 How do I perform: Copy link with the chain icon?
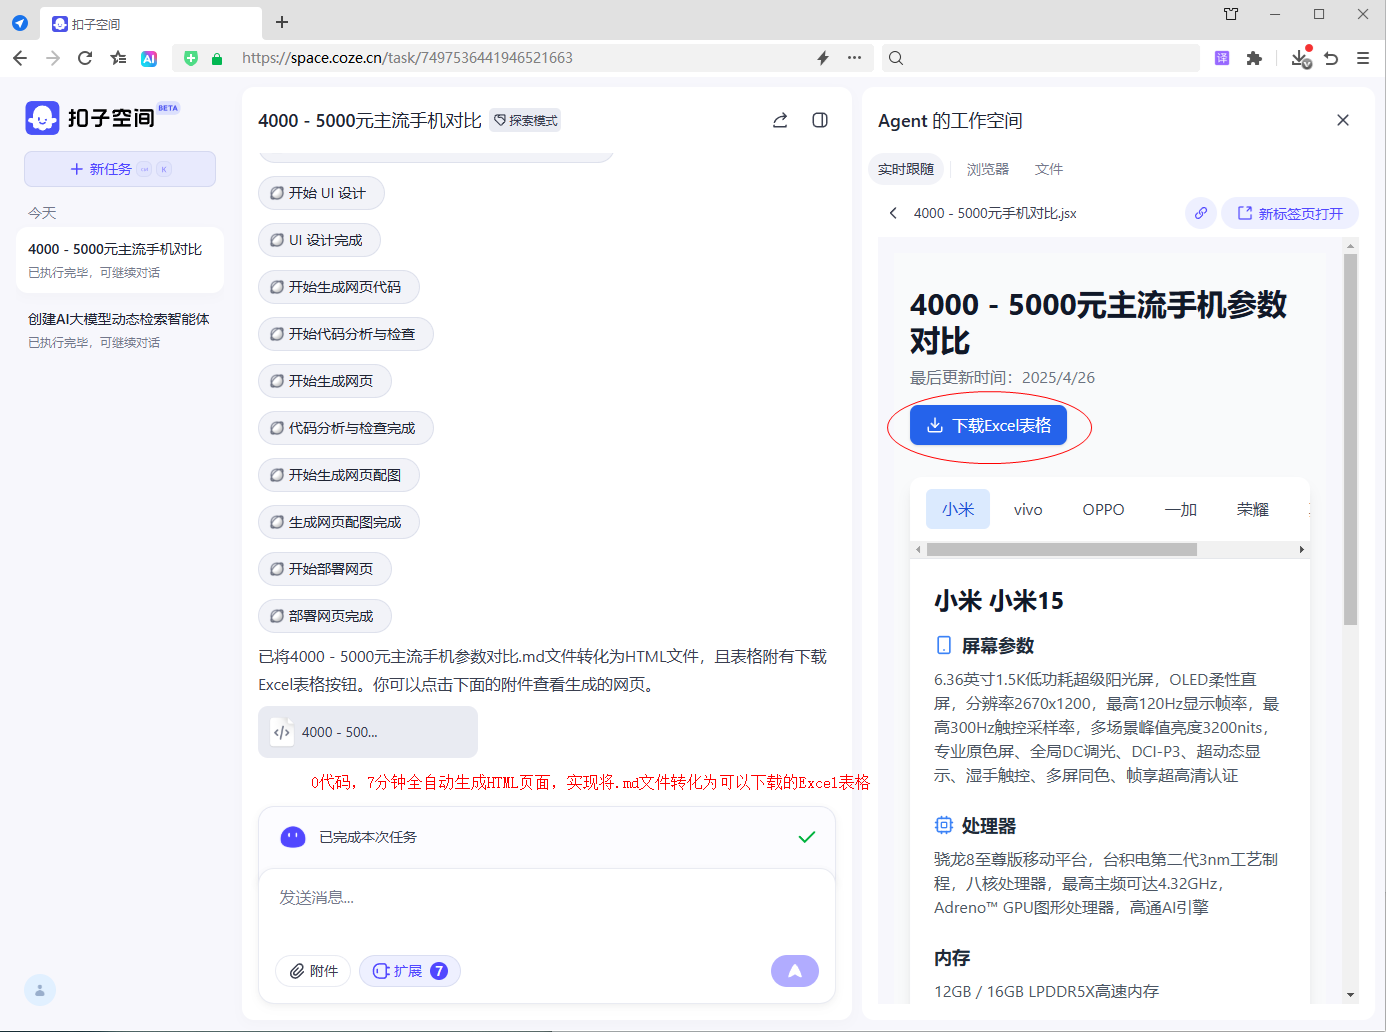(x=1201, y=213)
